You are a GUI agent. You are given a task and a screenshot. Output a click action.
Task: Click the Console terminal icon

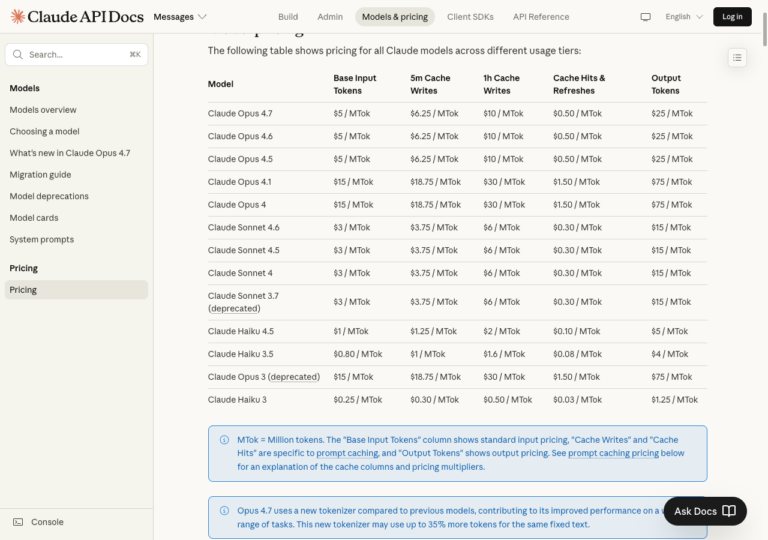(x=18, y=522)
